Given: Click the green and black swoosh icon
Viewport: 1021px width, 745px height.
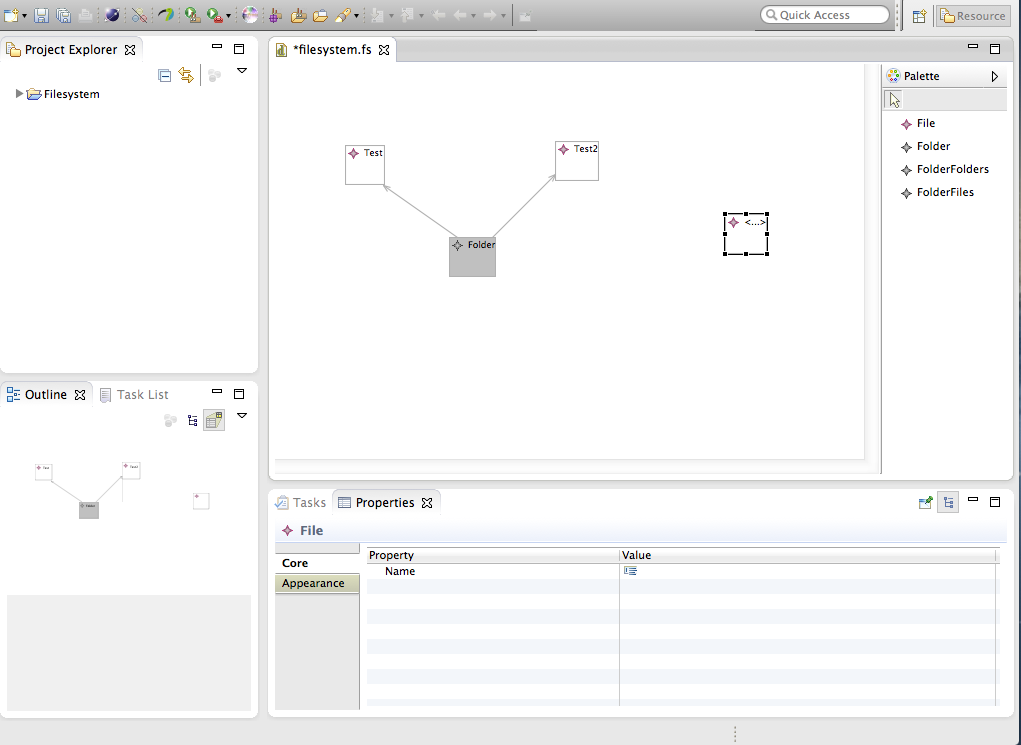Looking at the screenshot, I should point(165,15).
